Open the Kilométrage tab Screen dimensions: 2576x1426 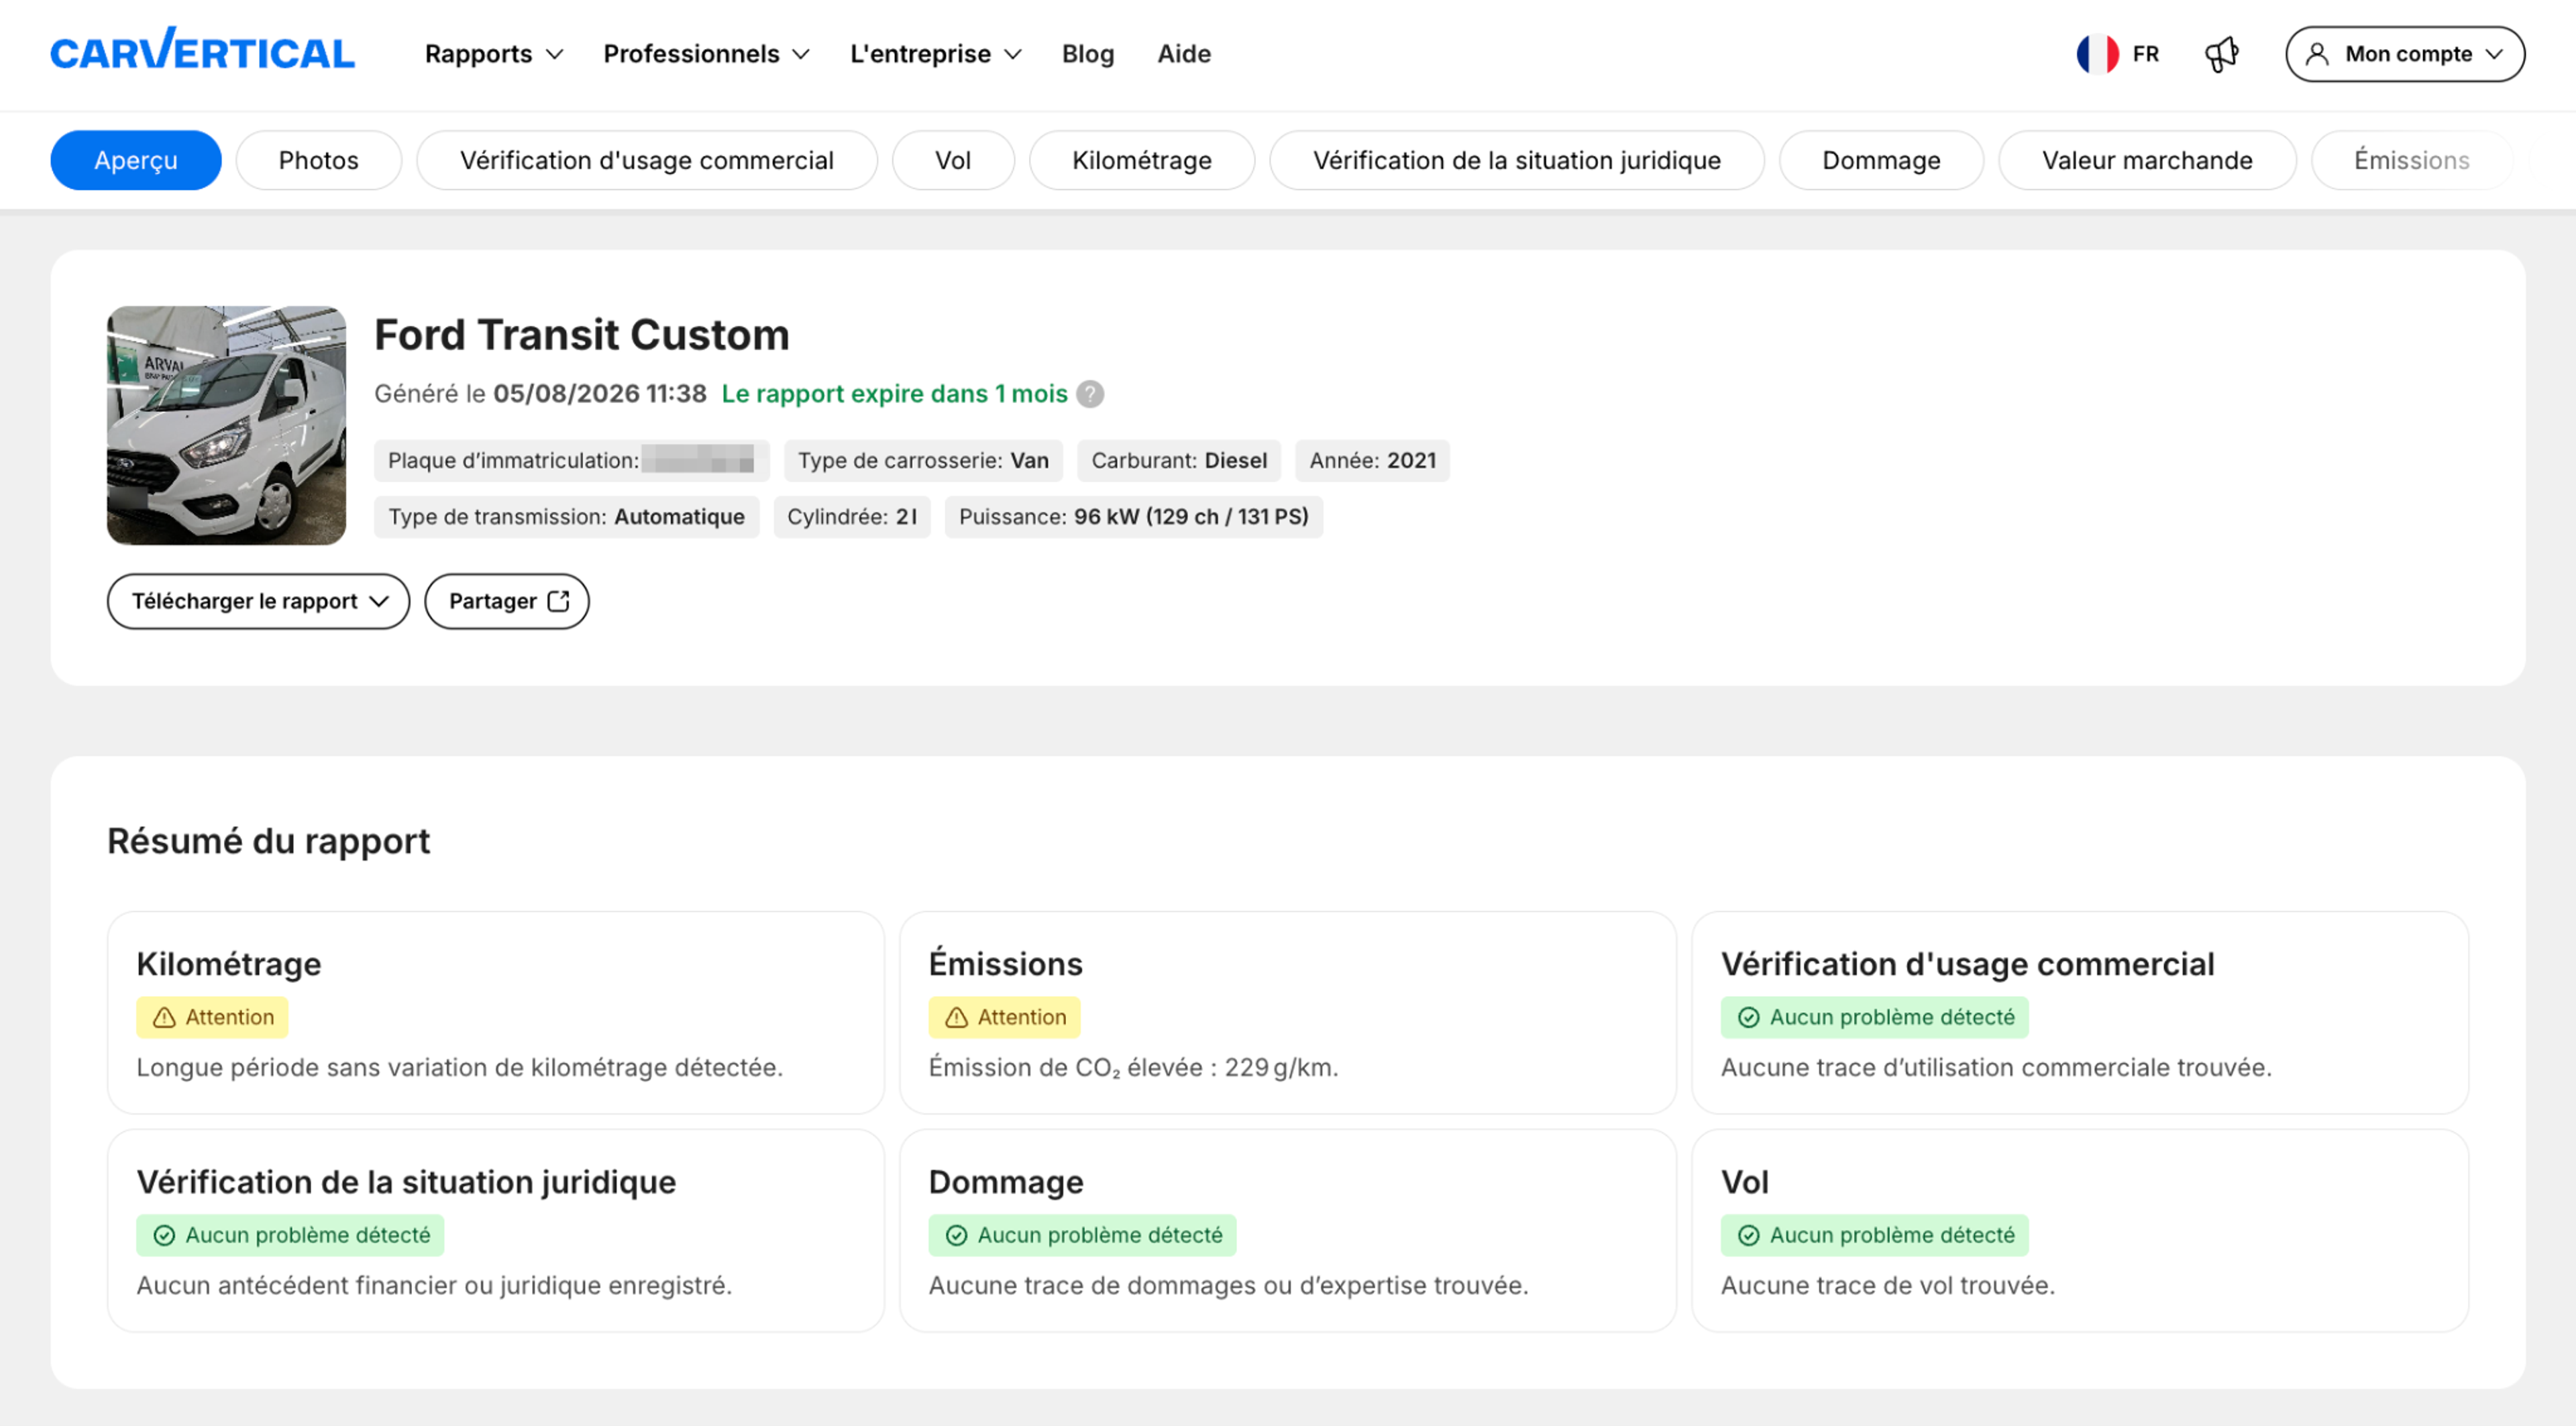click(x=1142, y=160)
